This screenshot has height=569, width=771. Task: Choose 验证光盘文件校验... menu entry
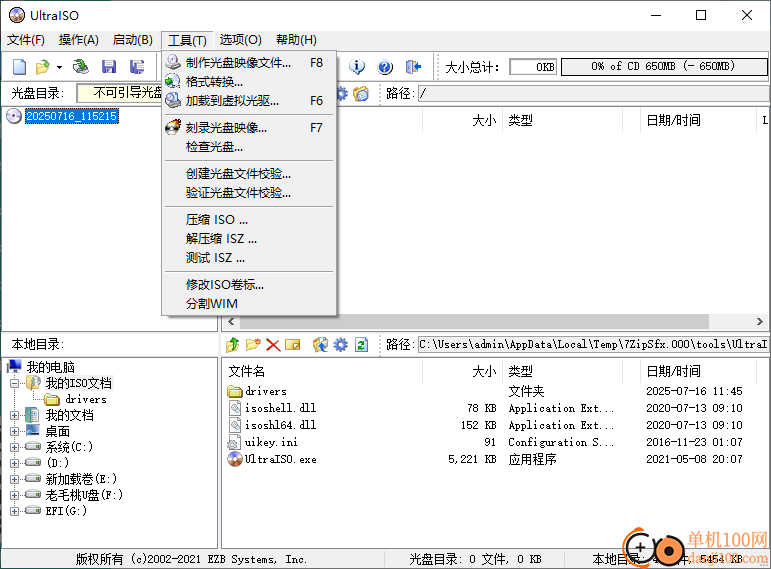coord(249,193)
